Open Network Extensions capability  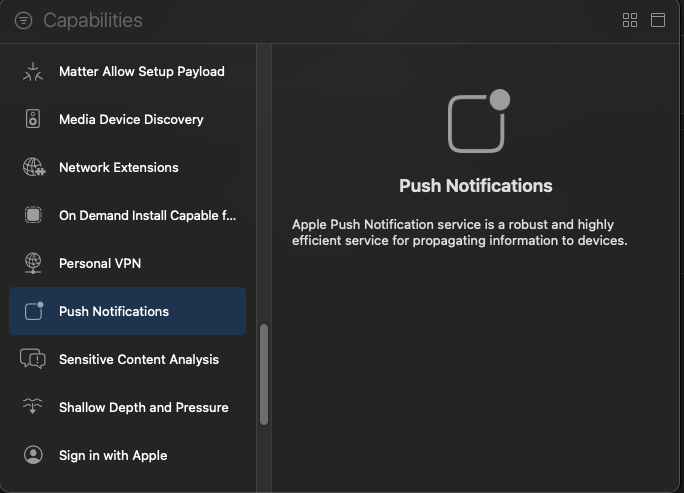pos(127,168)
